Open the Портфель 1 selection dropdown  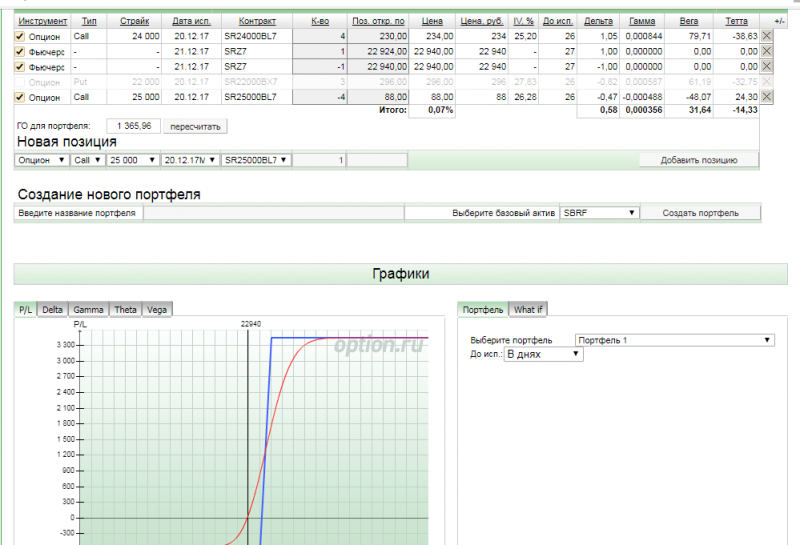pyautogui.click(x=674, y=340)
